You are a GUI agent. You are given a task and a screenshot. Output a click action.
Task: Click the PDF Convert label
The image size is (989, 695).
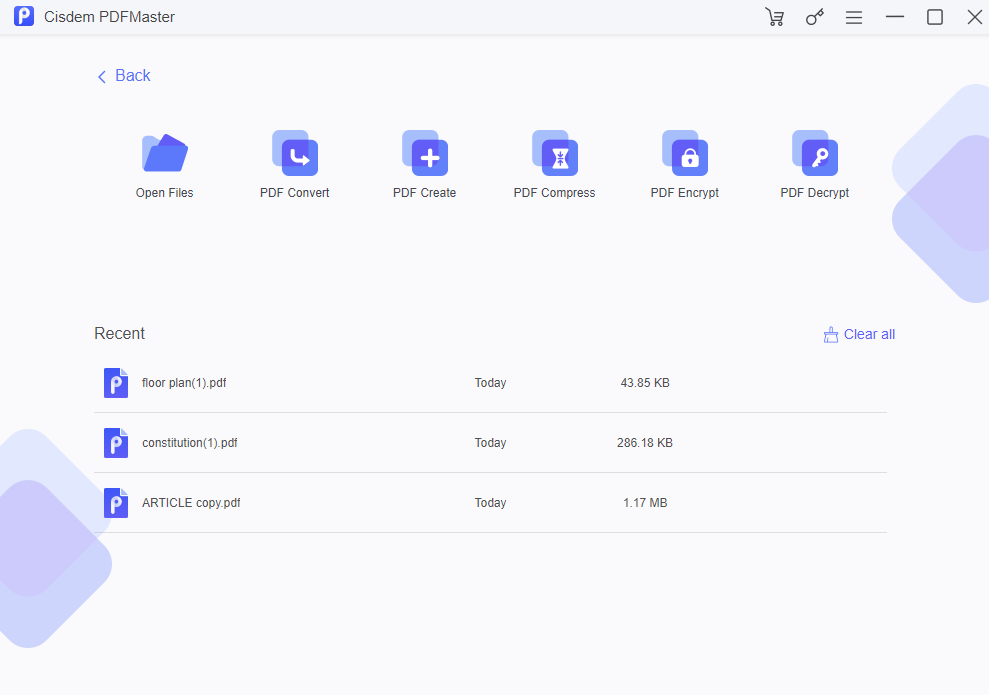coord(295,193)
